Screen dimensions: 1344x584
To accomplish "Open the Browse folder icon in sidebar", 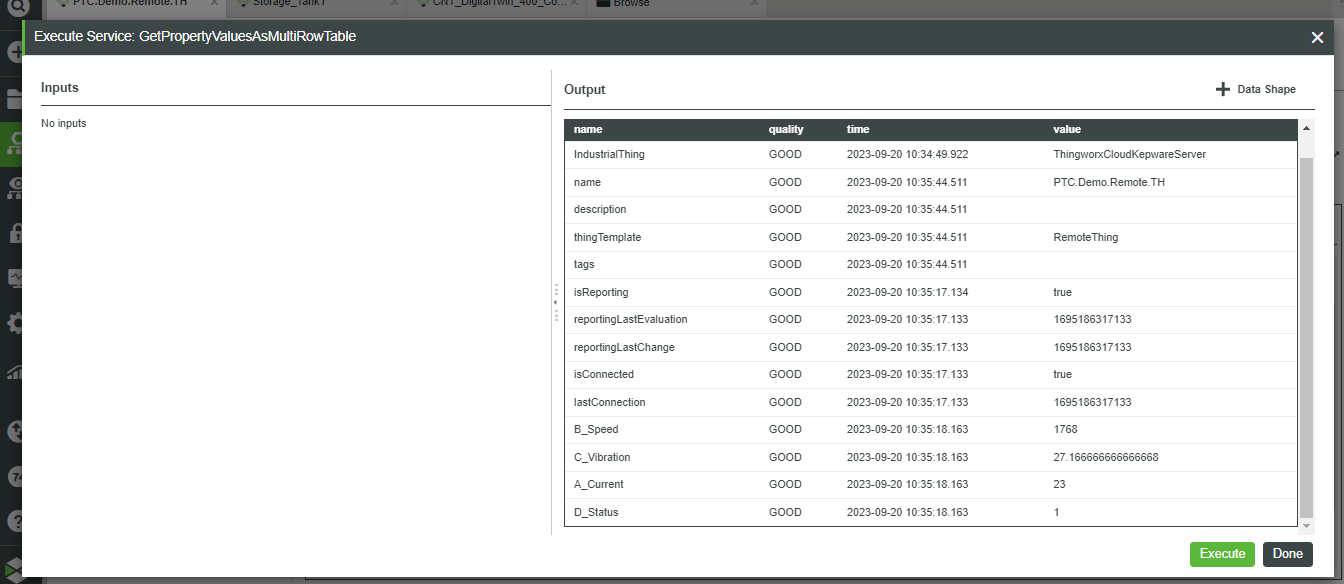I will click(x=15, y=97).
